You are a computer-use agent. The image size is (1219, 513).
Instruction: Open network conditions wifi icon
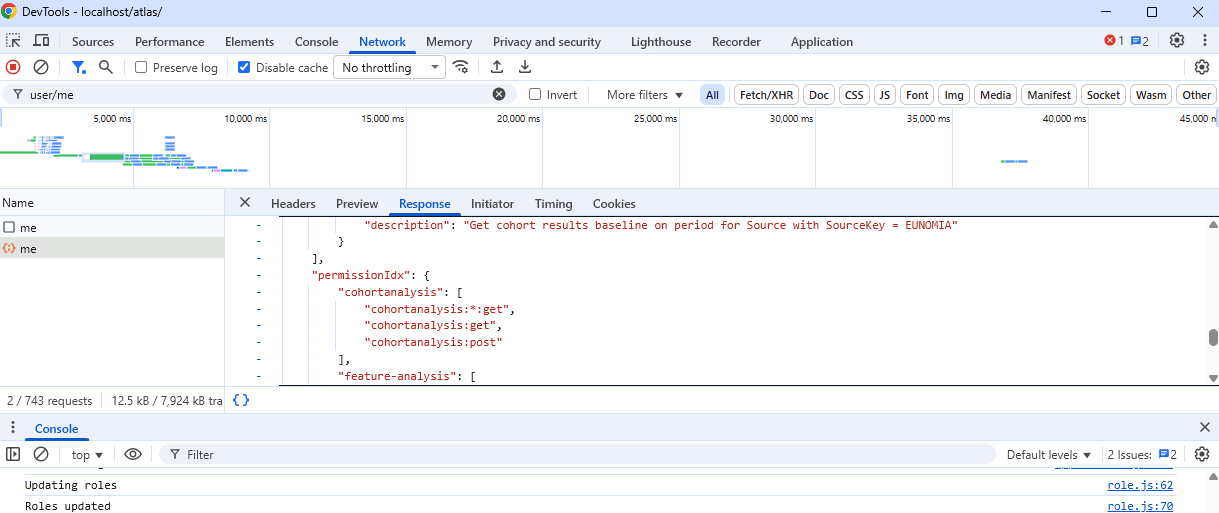461,67
